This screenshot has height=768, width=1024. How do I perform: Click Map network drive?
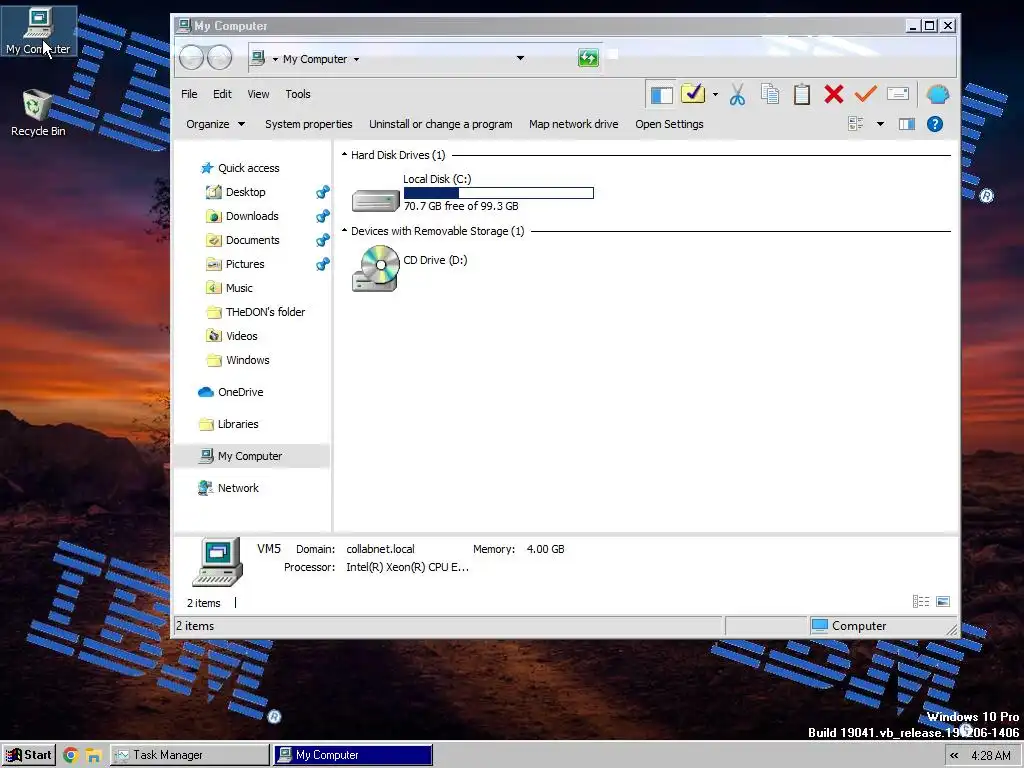(573, 124)
